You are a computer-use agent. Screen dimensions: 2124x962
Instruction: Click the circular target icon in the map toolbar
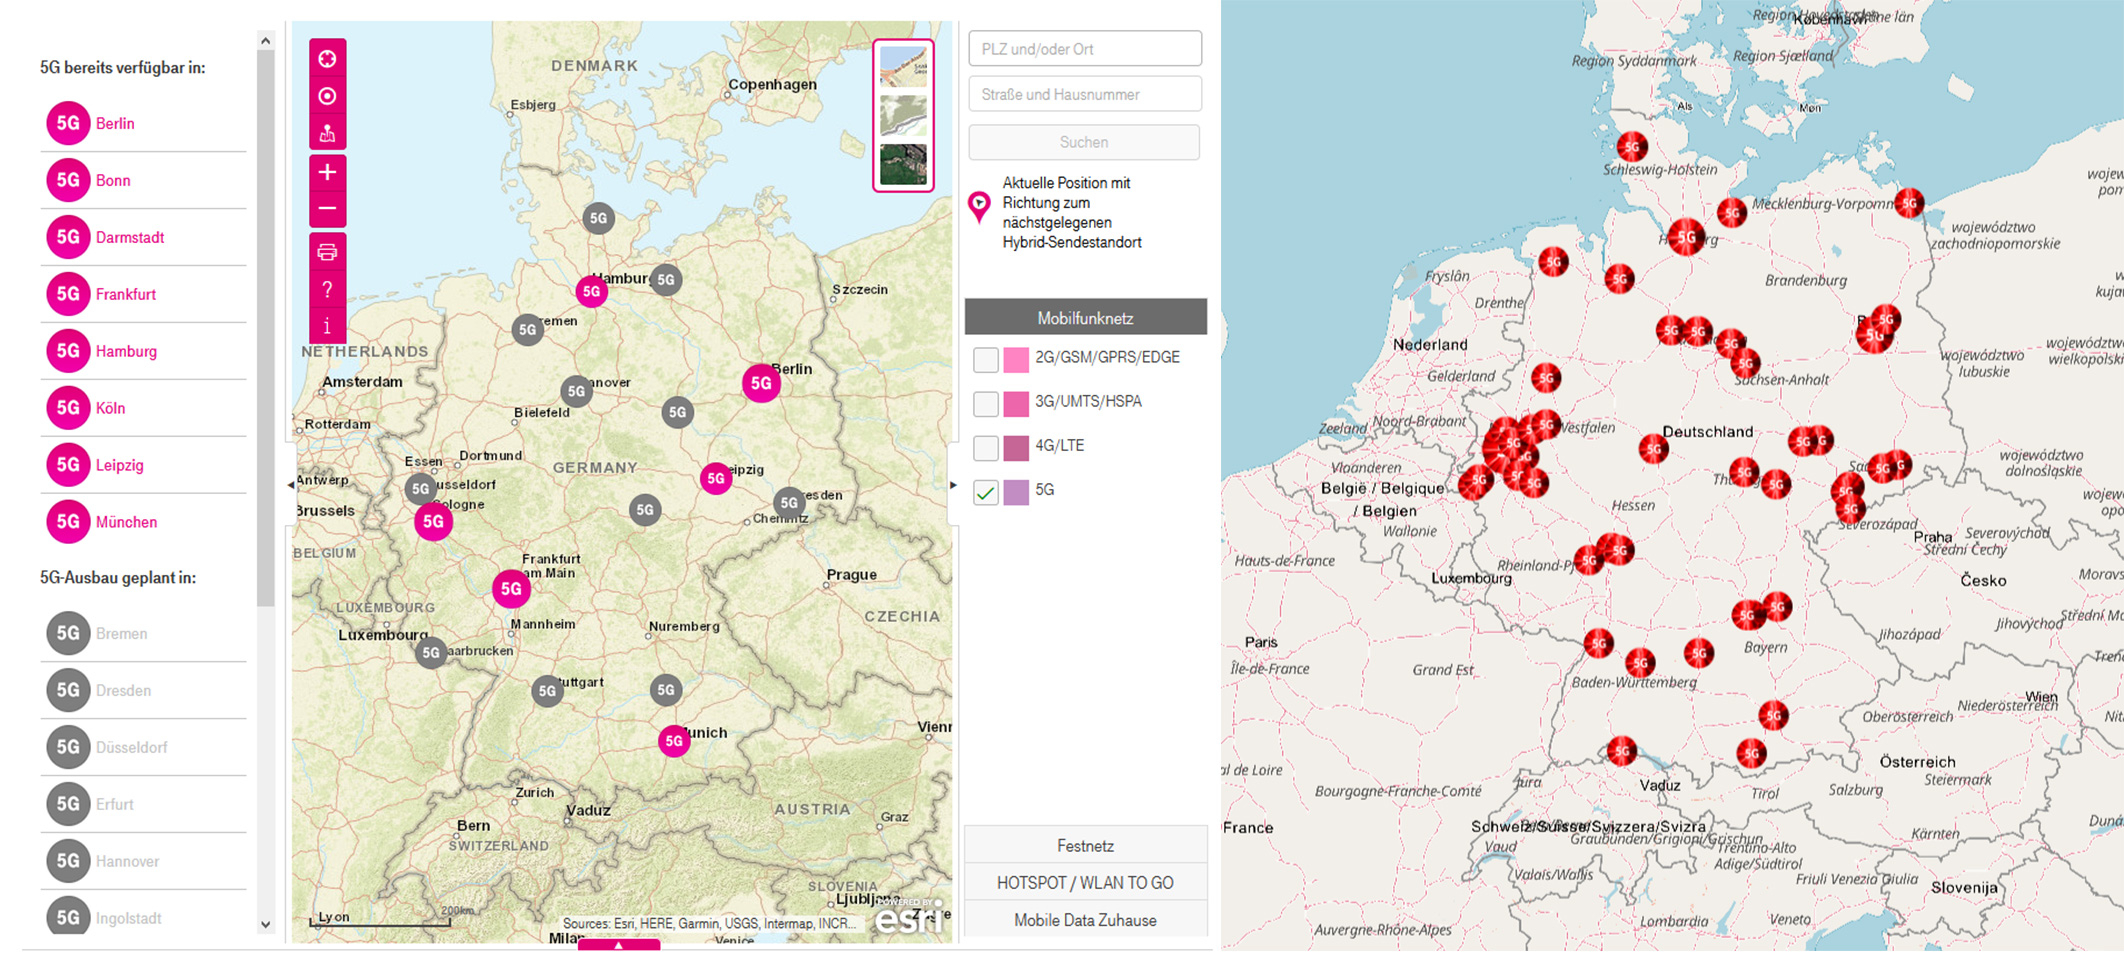tap(327, 96)
